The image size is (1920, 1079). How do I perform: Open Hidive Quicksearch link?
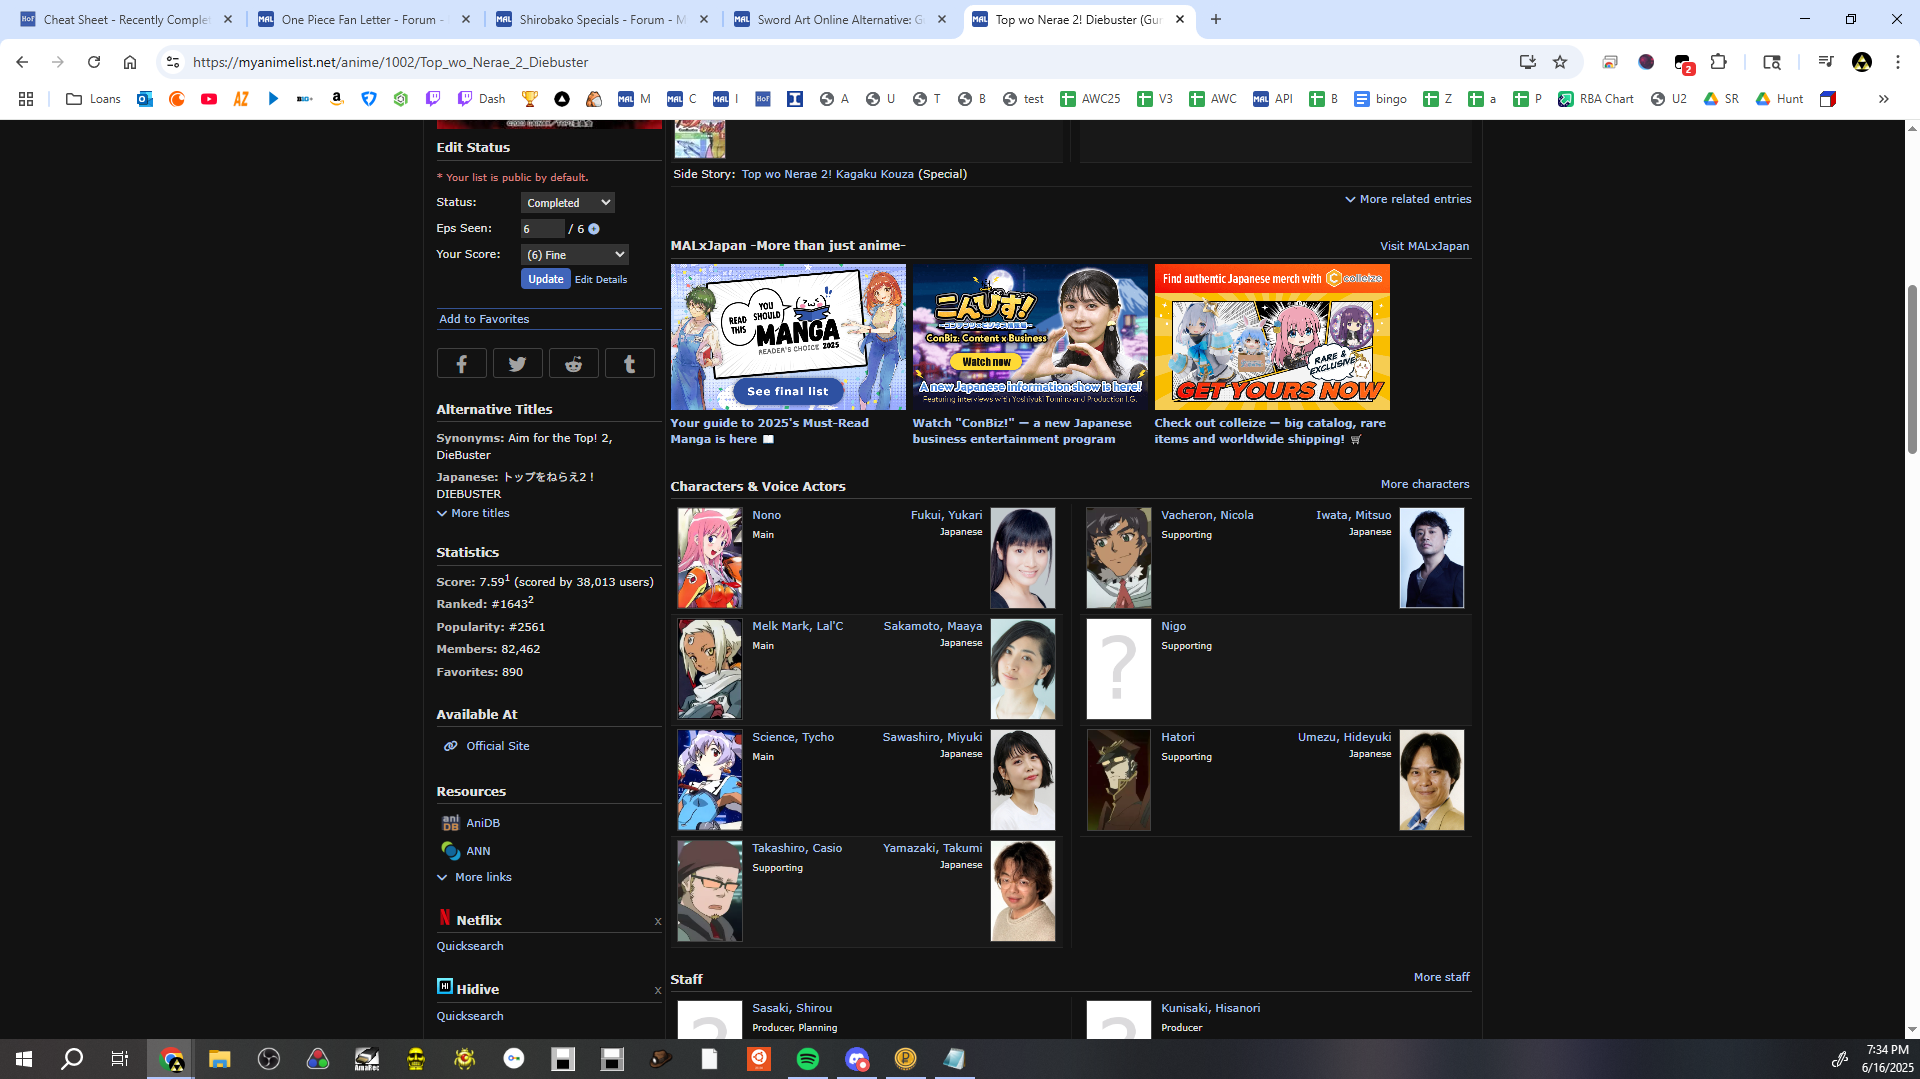[x=470, y=1016]
